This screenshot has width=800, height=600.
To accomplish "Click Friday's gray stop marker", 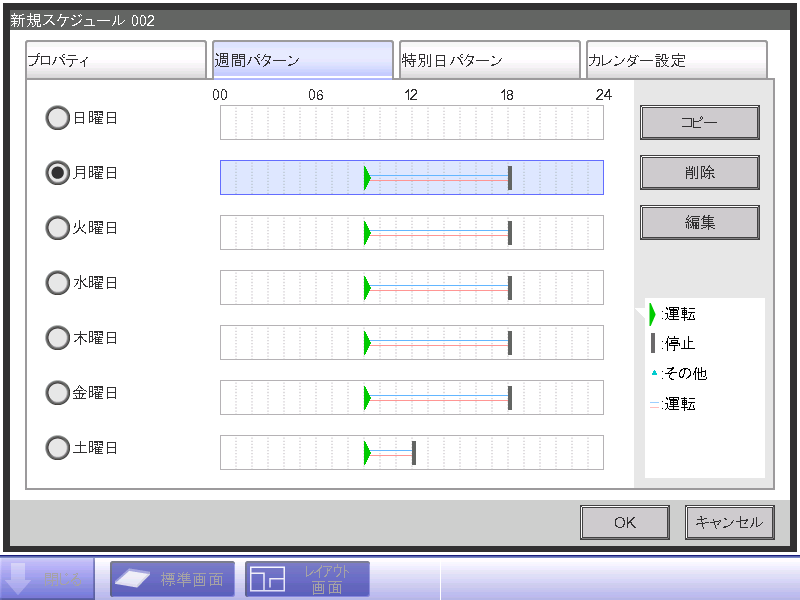I will pyautogui.click(x=510, y=398).
